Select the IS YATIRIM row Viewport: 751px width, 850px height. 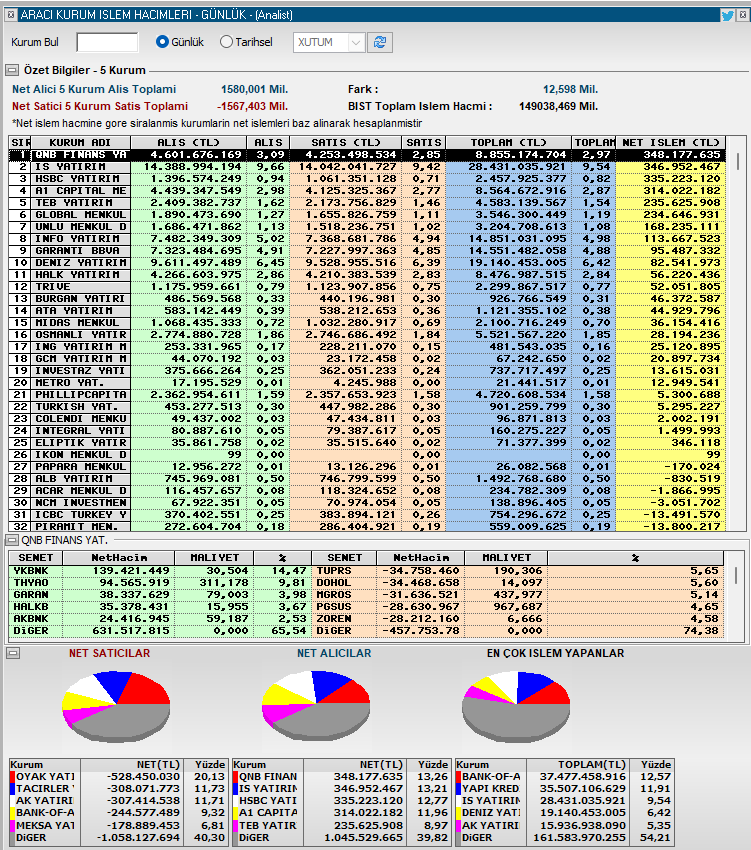coord(367,167)
